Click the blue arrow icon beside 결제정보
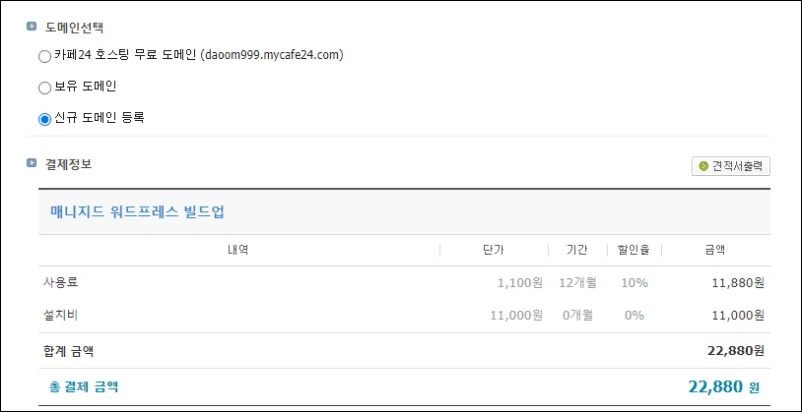802x412 pixels. 32,163
